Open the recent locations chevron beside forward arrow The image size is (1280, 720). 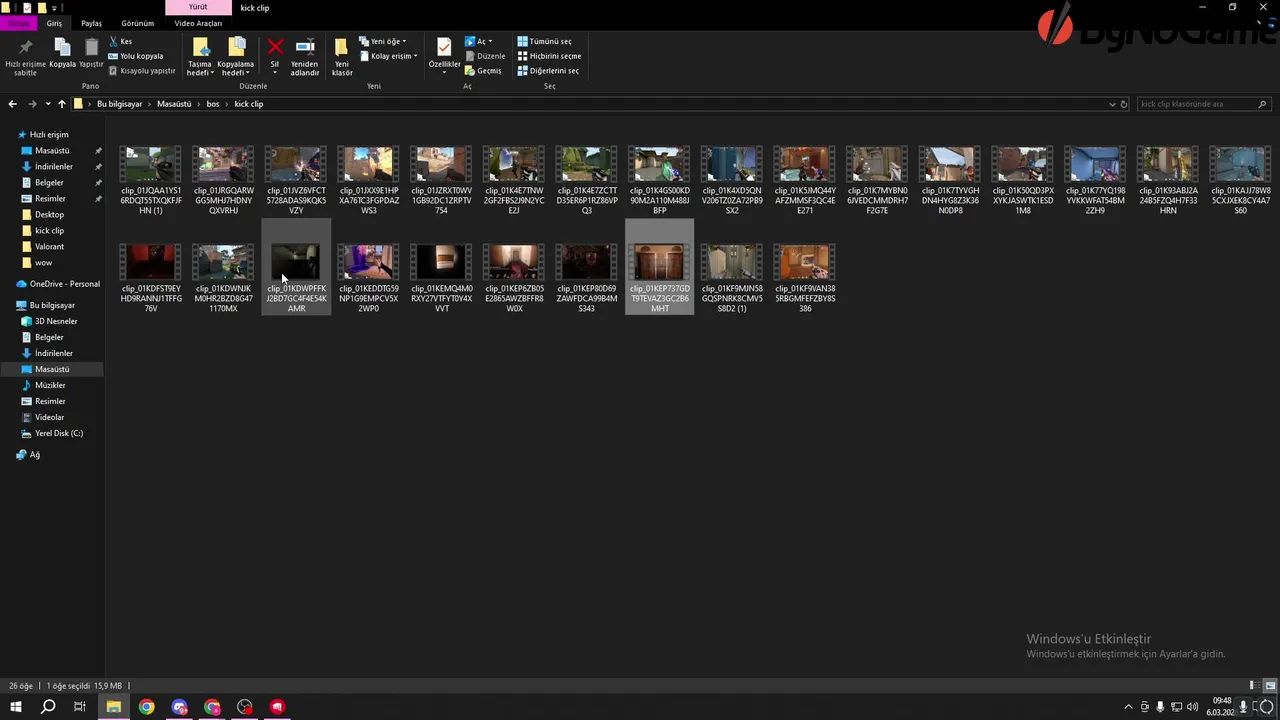tap(47, 104)
